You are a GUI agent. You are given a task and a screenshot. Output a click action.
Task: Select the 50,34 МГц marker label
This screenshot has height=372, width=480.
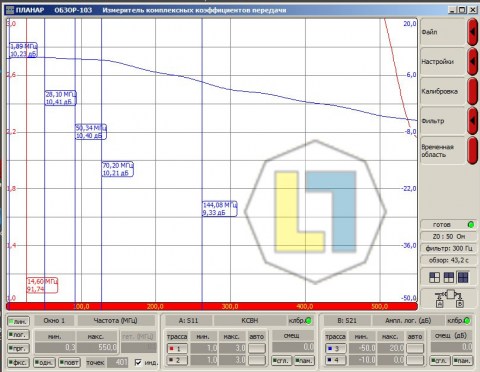pos(91,132)
